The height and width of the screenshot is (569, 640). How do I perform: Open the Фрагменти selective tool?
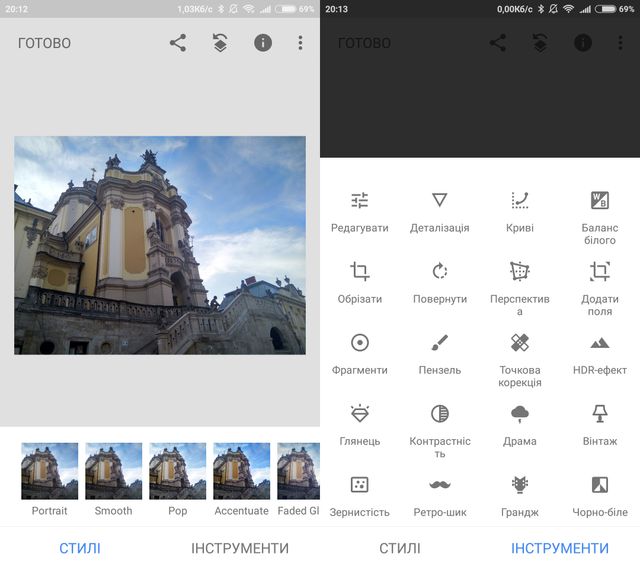360,354
